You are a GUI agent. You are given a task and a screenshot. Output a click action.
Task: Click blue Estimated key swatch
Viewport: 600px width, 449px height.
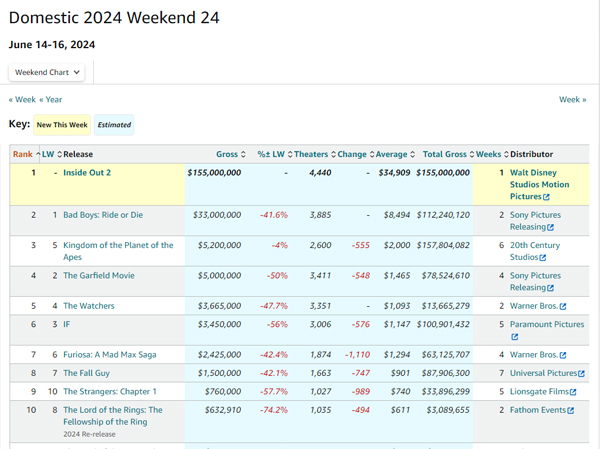[114, 125]
